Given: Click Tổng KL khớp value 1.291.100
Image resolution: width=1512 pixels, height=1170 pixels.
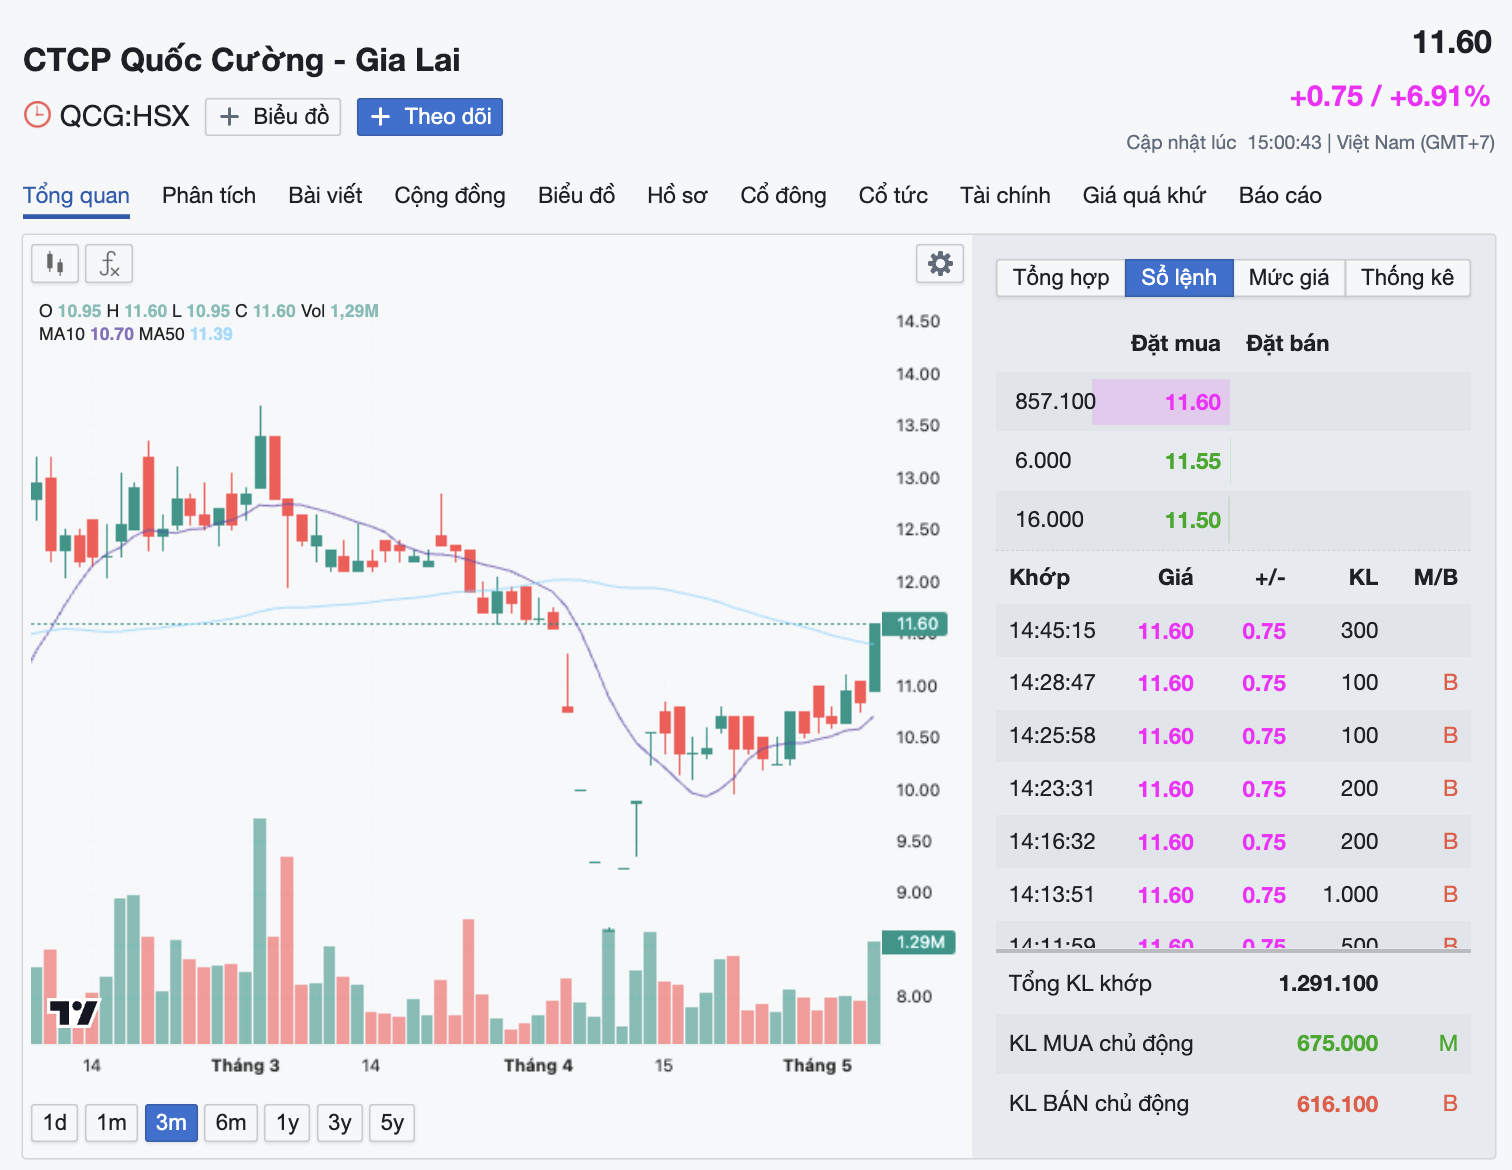Looking at the screenshot, I should click(x=1328, y=984).
